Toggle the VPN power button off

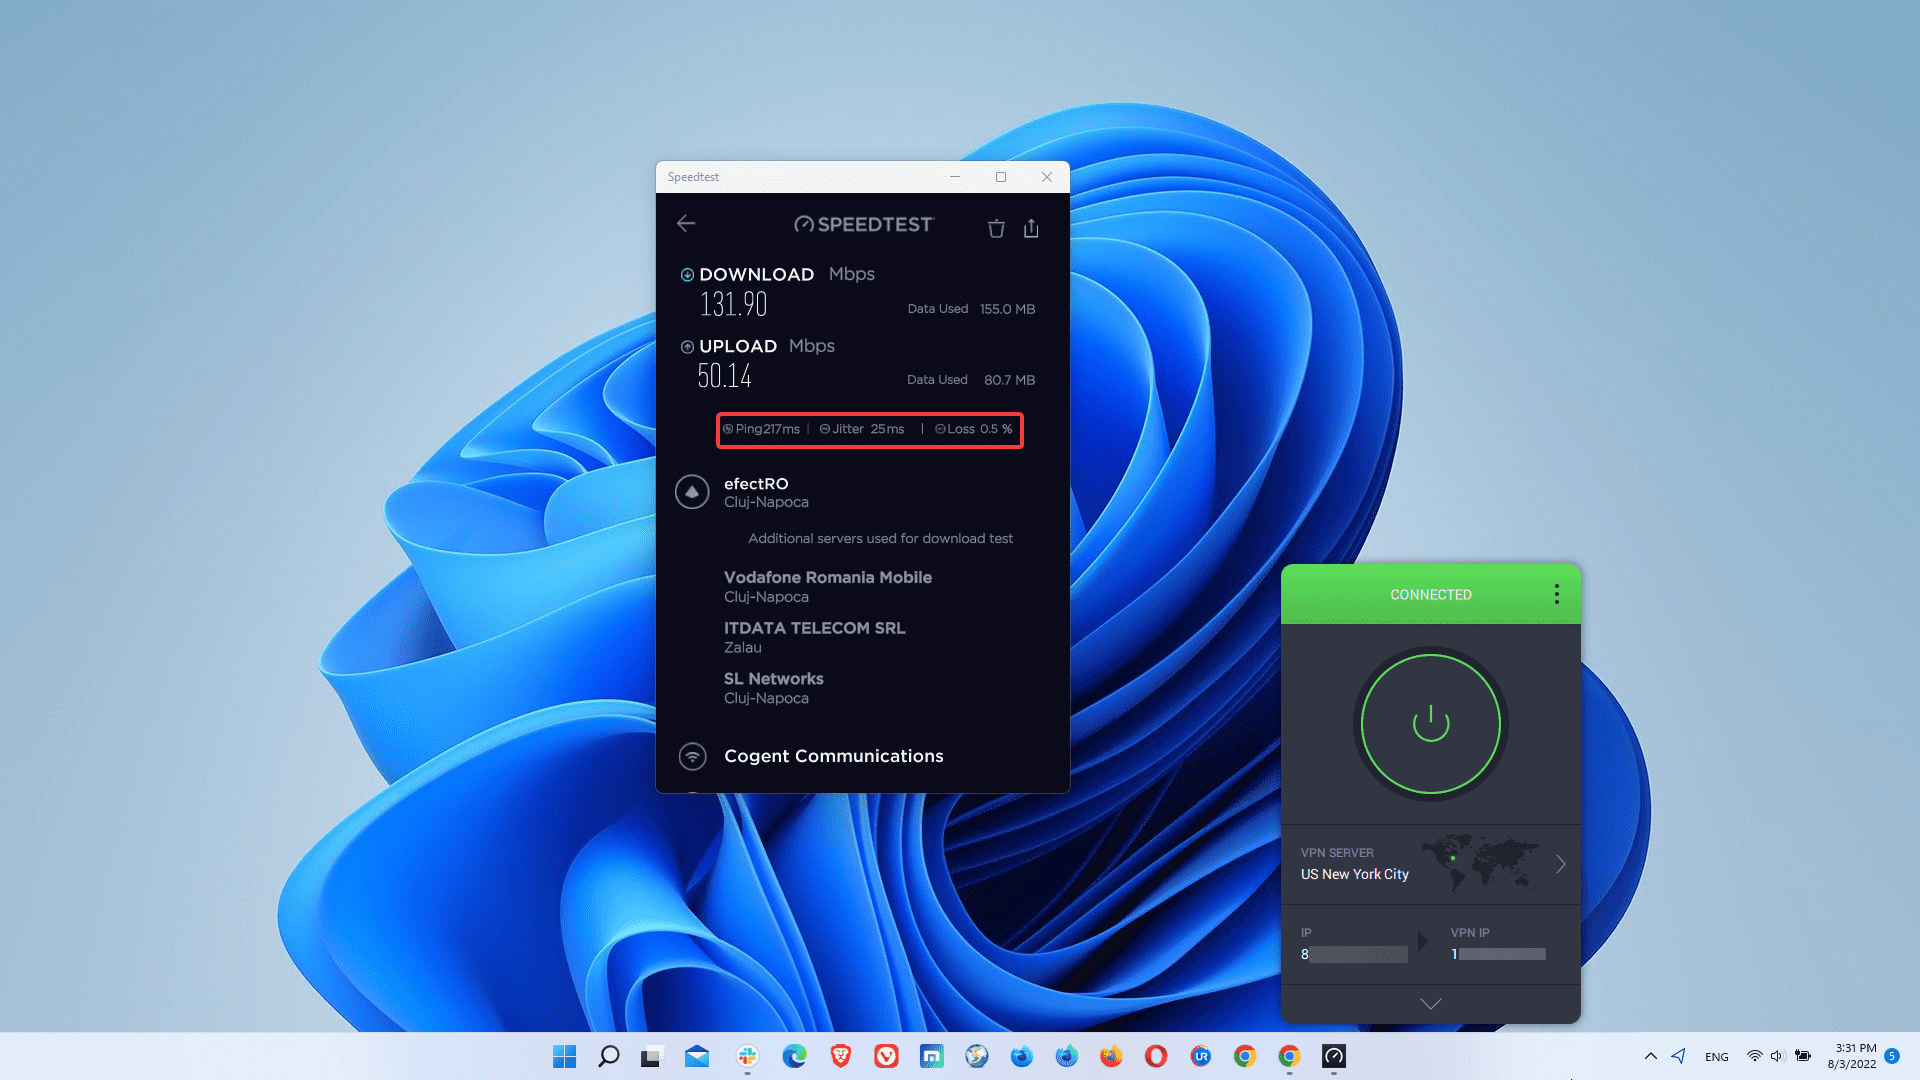(1430, 723)
